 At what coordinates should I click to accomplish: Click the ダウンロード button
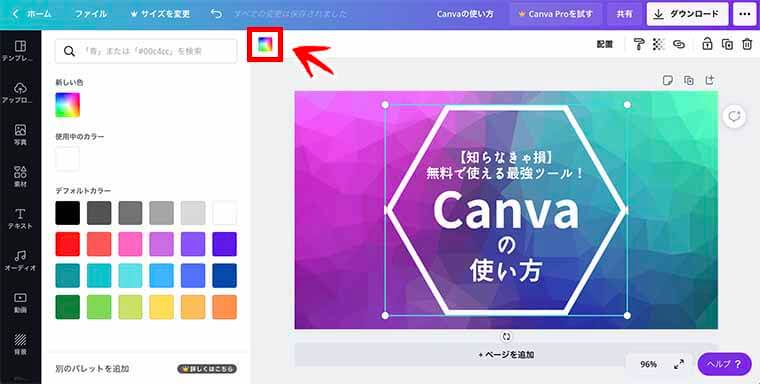687,14
